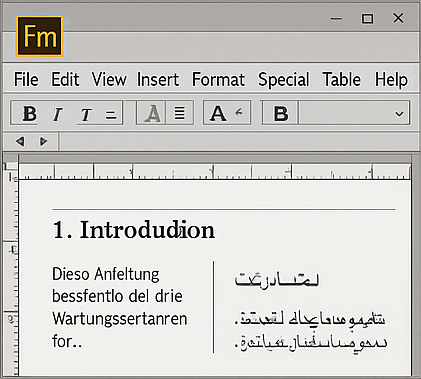Open the Help menu
Viewport: 421px width, 379px height.
(391, 80)
